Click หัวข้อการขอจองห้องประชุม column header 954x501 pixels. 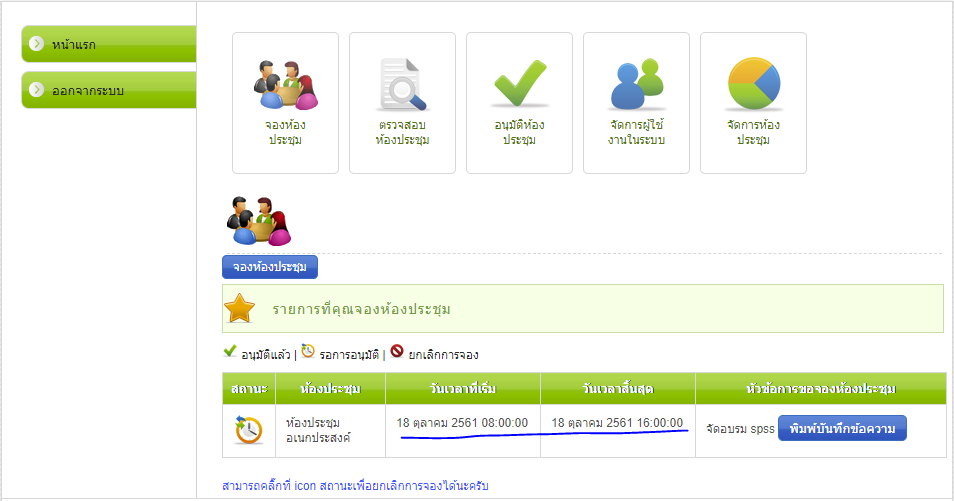[x=821, y=388]
